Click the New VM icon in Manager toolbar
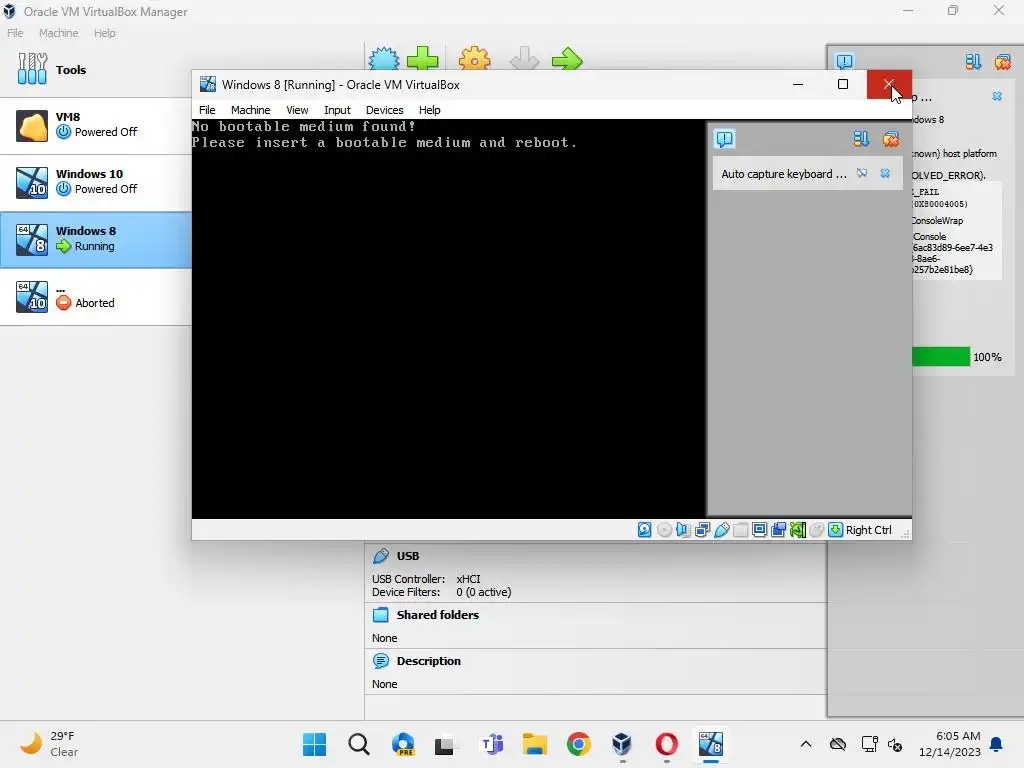Screen dimensions: 1024x768 [384, 58]
